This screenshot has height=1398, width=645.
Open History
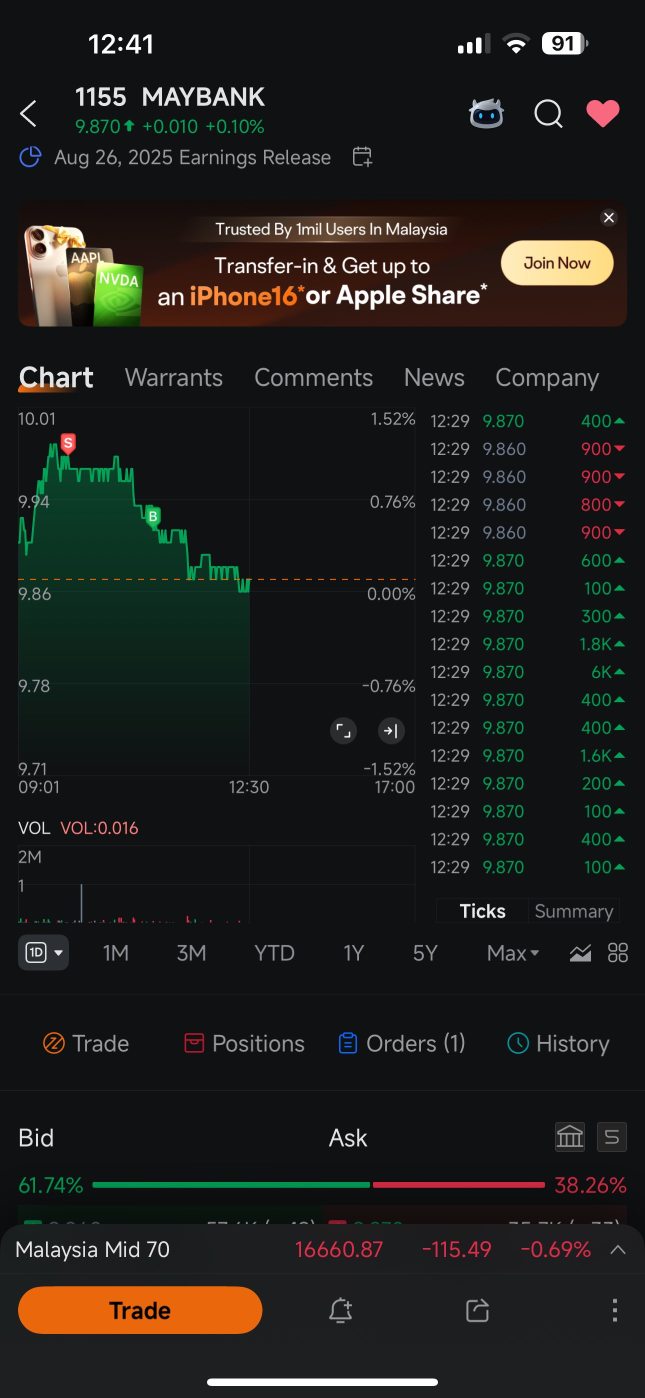[558, 1043]
